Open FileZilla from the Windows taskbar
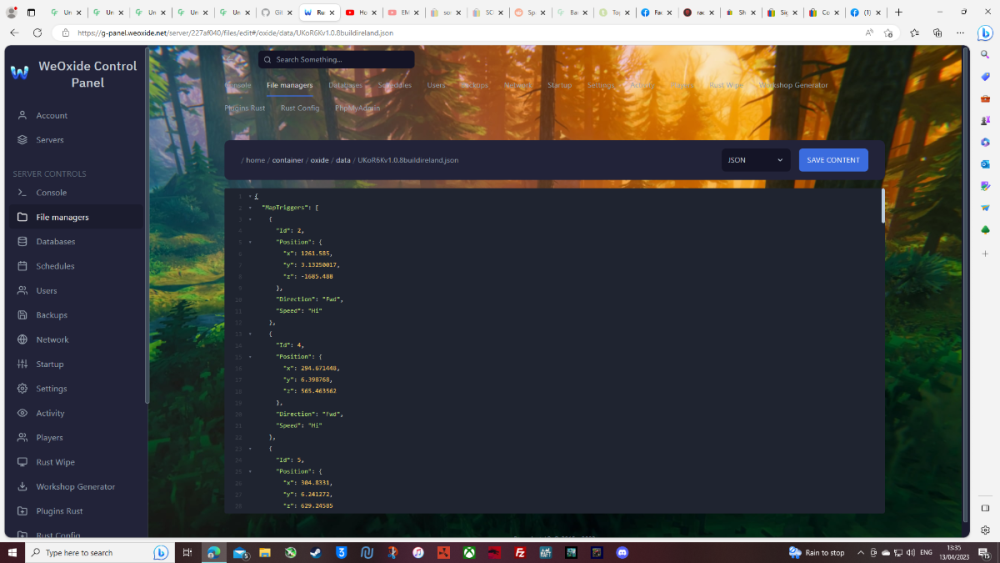Screen dimensions: 1000x563 point(520,553)
